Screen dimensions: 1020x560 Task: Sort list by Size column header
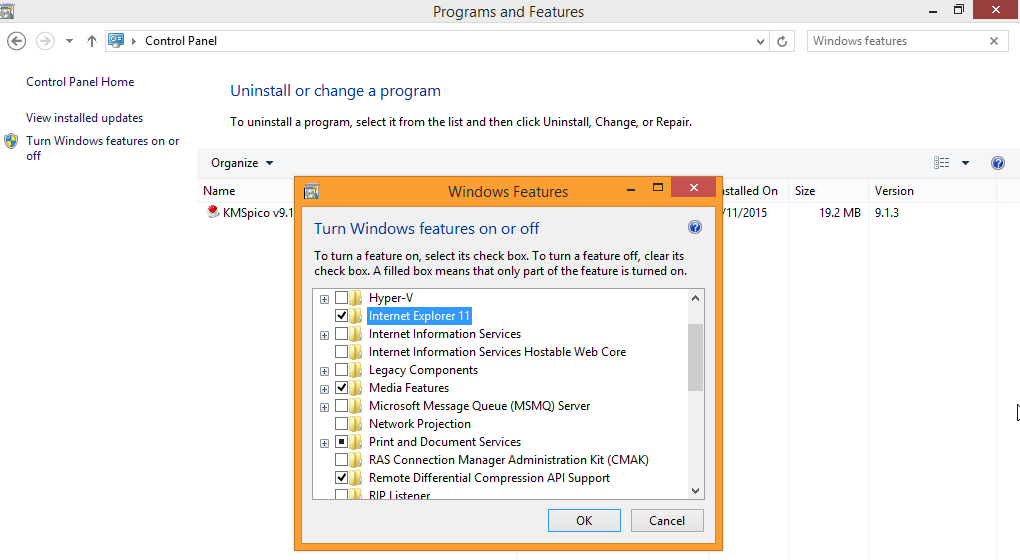coord(805,191)
